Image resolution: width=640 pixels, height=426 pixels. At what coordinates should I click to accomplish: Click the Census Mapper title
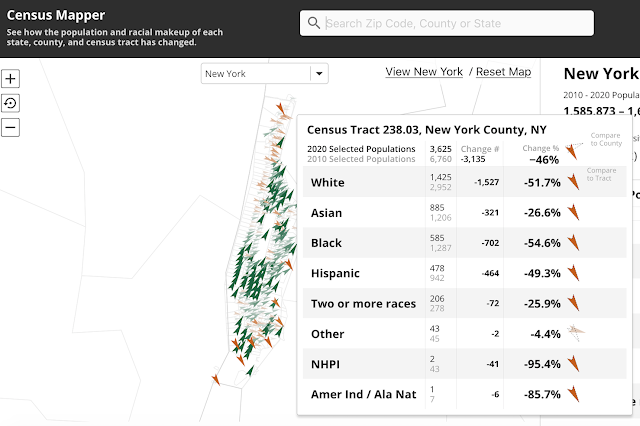pos(56,16)
